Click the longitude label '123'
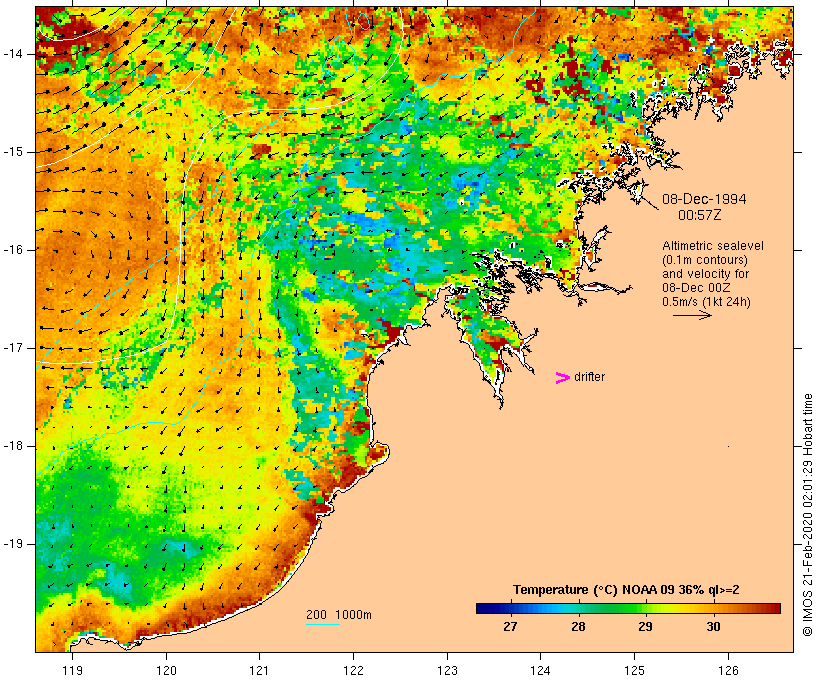Image resolution: width=820 pixels, height=680 pixels. pos(447,670)
